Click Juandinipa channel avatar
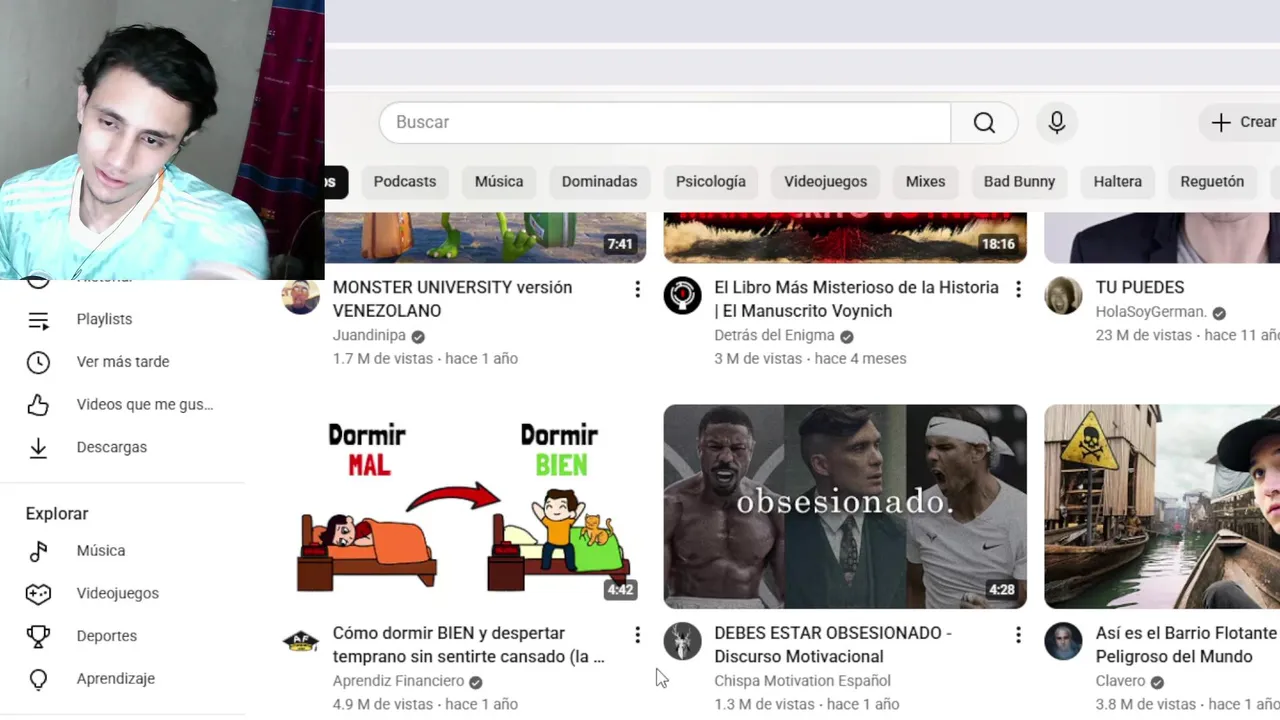Image resolution: width=1280 pixels, height=720 pixels. click(x=301, y=296)
